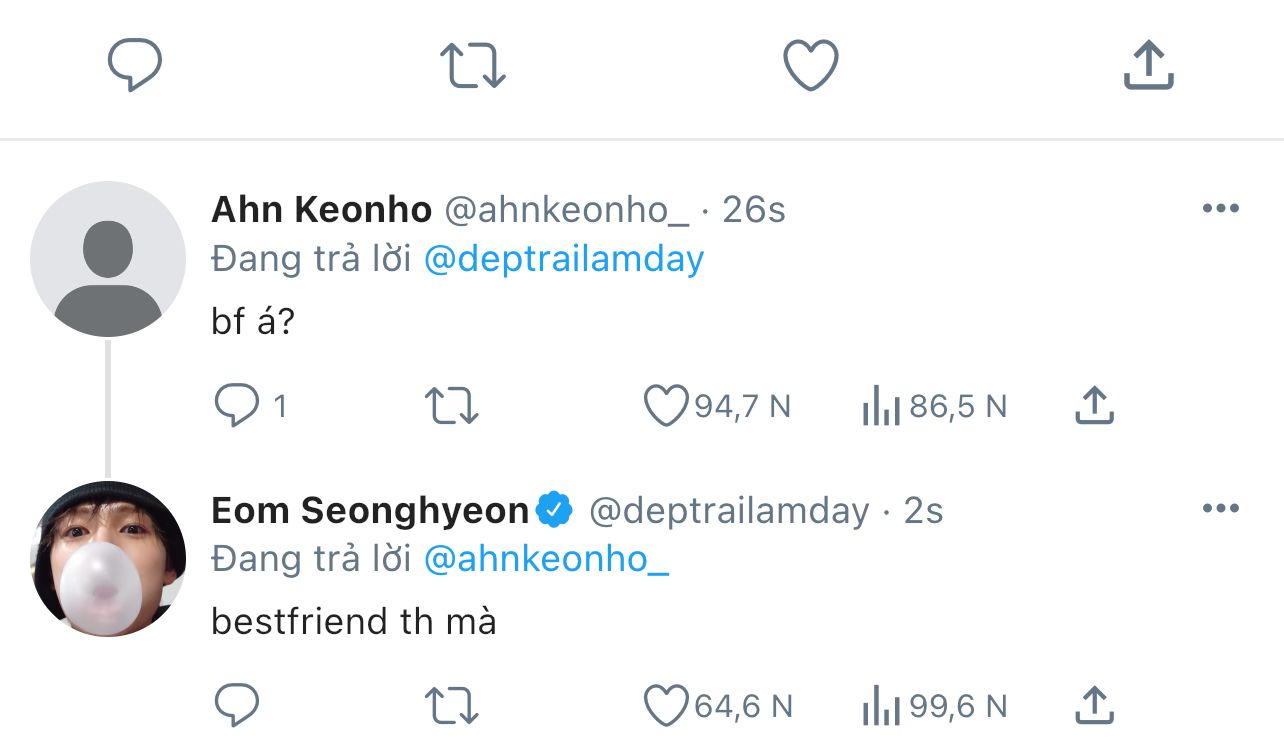This screenshot has height=752, width=1284.
Task: Like Eom Seonghyeon's "bestfriend th mà" tweet
Action: pyautogui.click(x=667, y=706)
